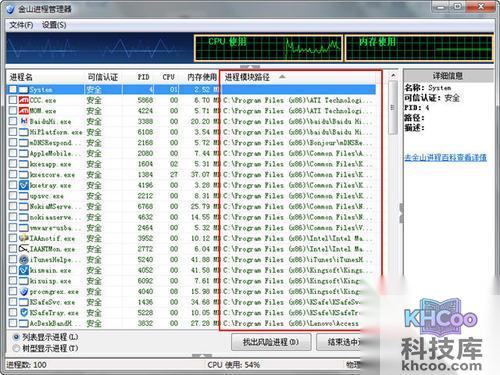Click the icon beside IAANTMon.exe
500x375 pixels.
point(24,249)
